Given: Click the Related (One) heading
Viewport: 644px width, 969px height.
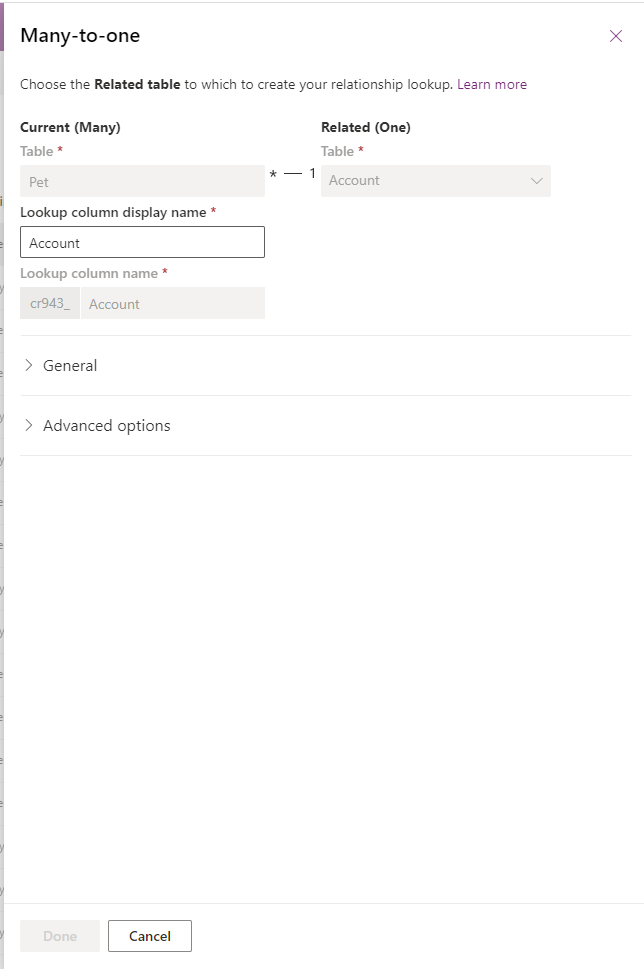Looking at the screenshot, I should click(x=366, y=127).
